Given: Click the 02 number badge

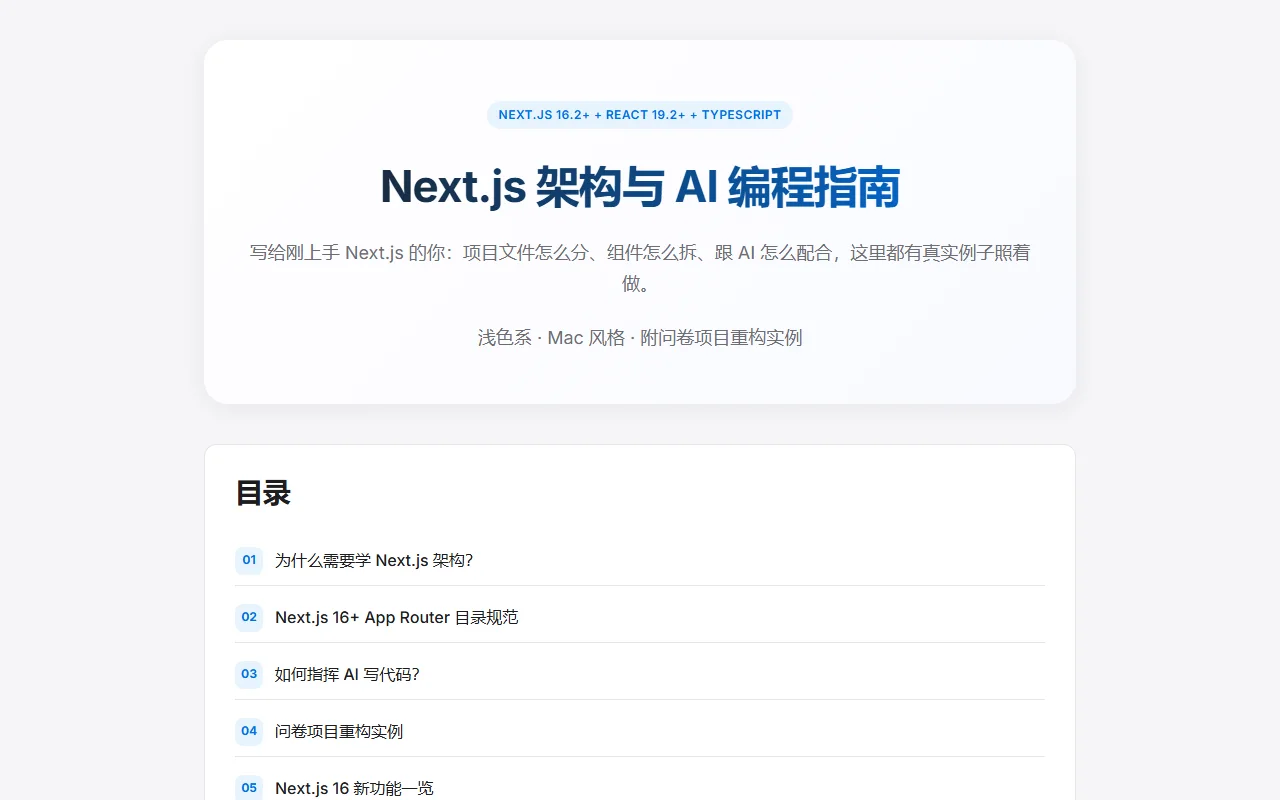Looking at the screenshot, I should [x=249, y=617].
